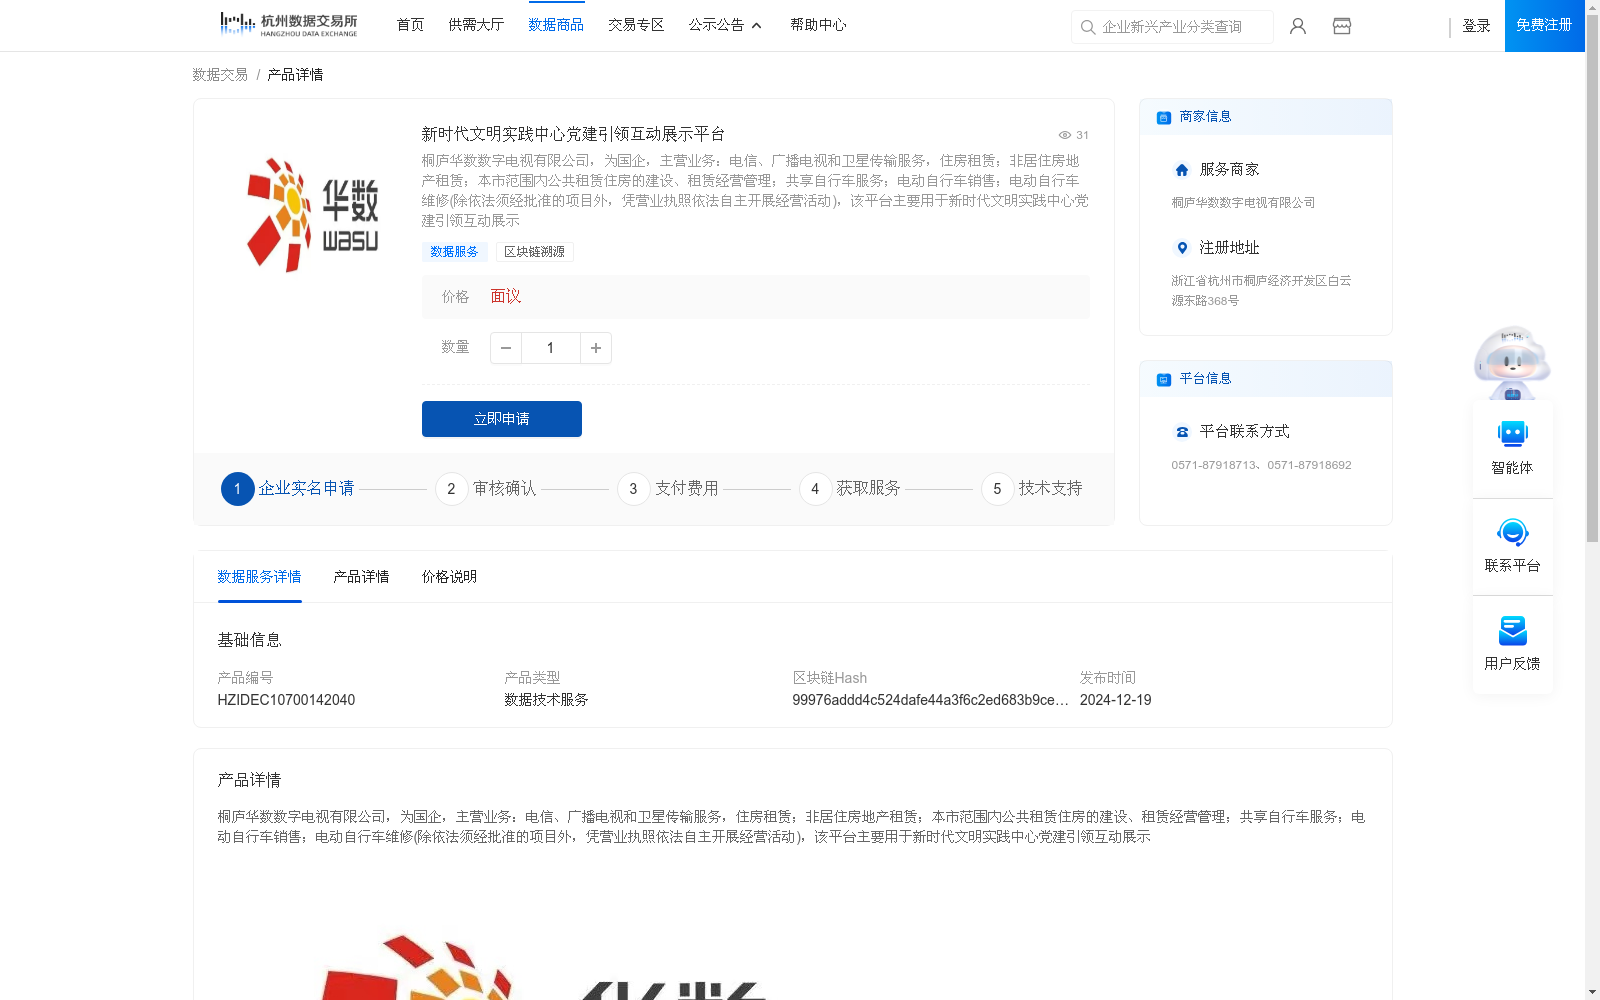Click the product number HZIDEC10700142040

pyautogui.click(x=286, y=700)
